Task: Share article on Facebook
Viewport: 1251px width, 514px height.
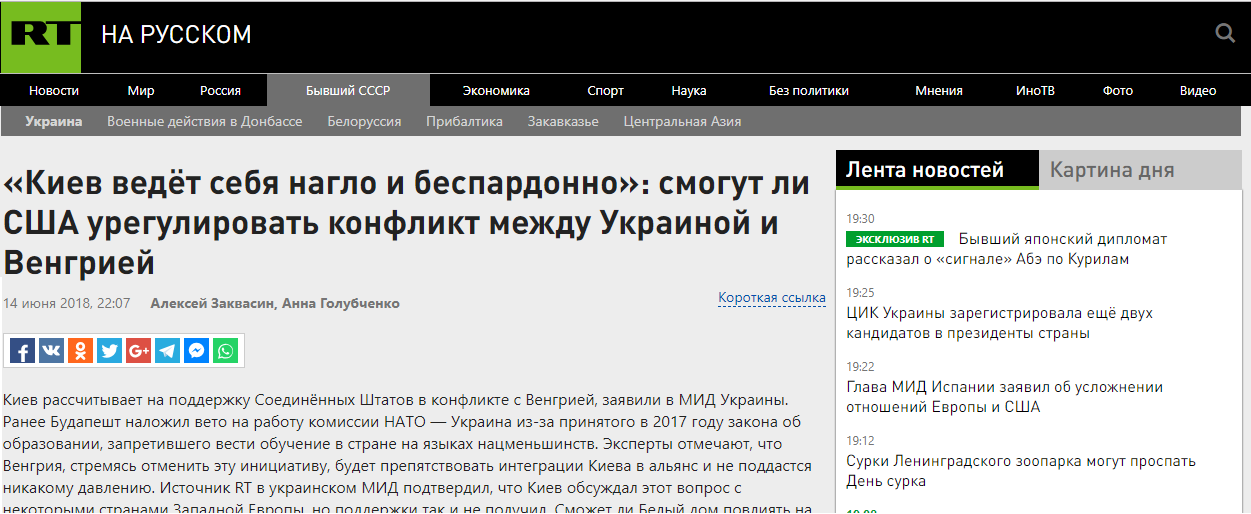Action: point(22,350)
